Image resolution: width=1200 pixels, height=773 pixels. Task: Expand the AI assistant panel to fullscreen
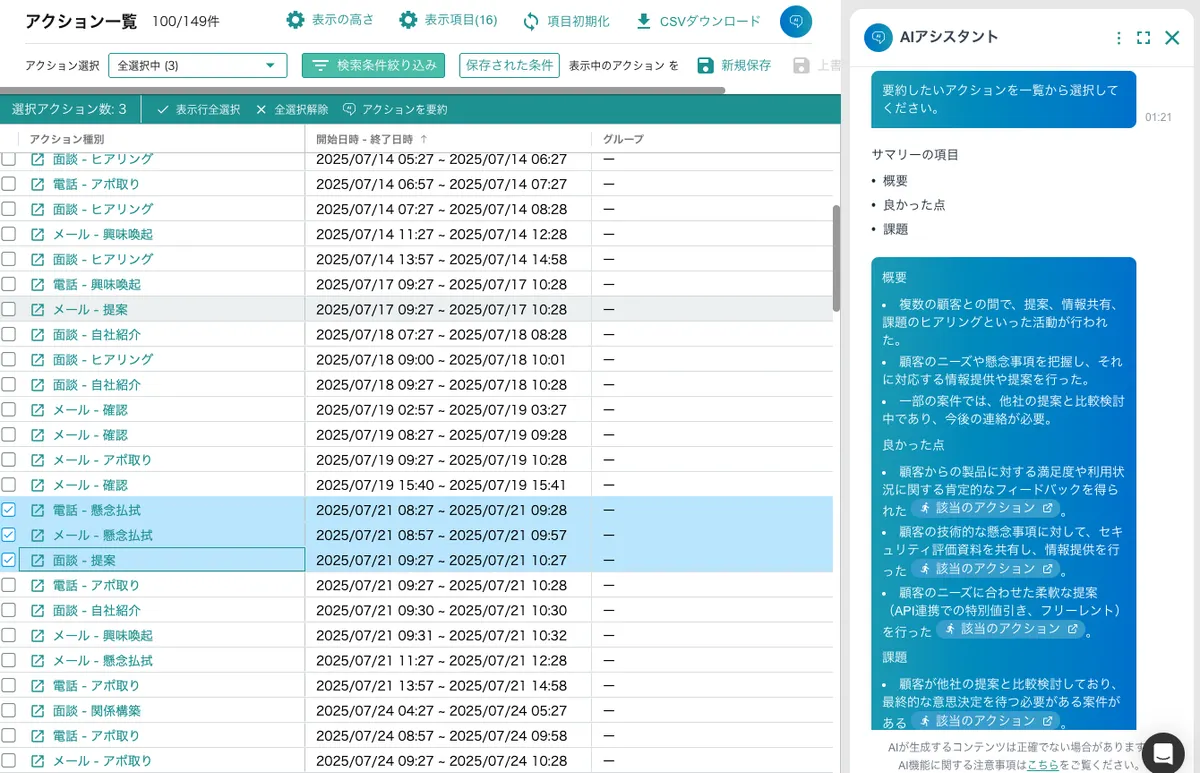tap(1144, 38)
